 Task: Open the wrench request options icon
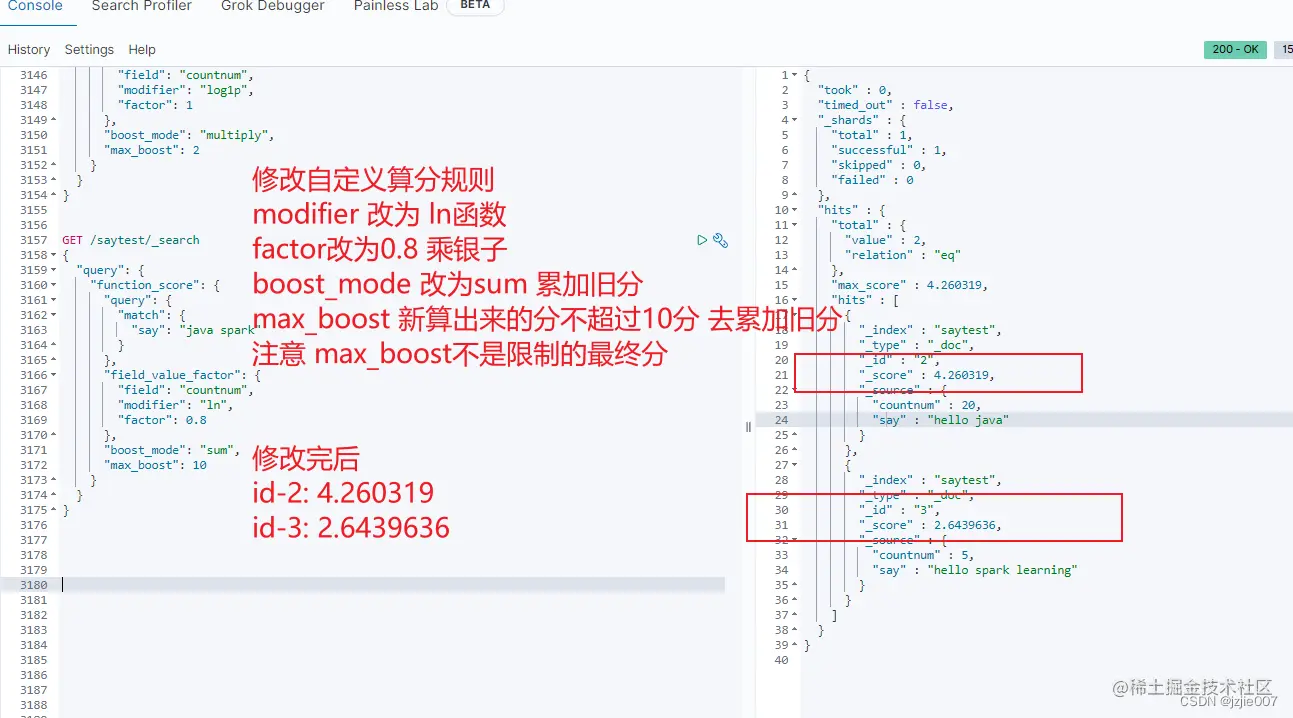(x=719, y=240)
